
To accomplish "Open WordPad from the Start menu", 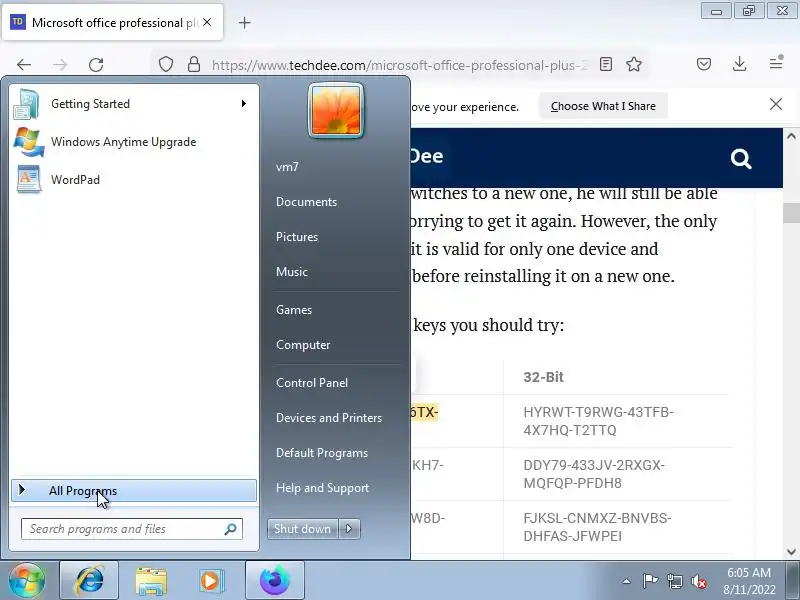I will click(x=134, y=180).
